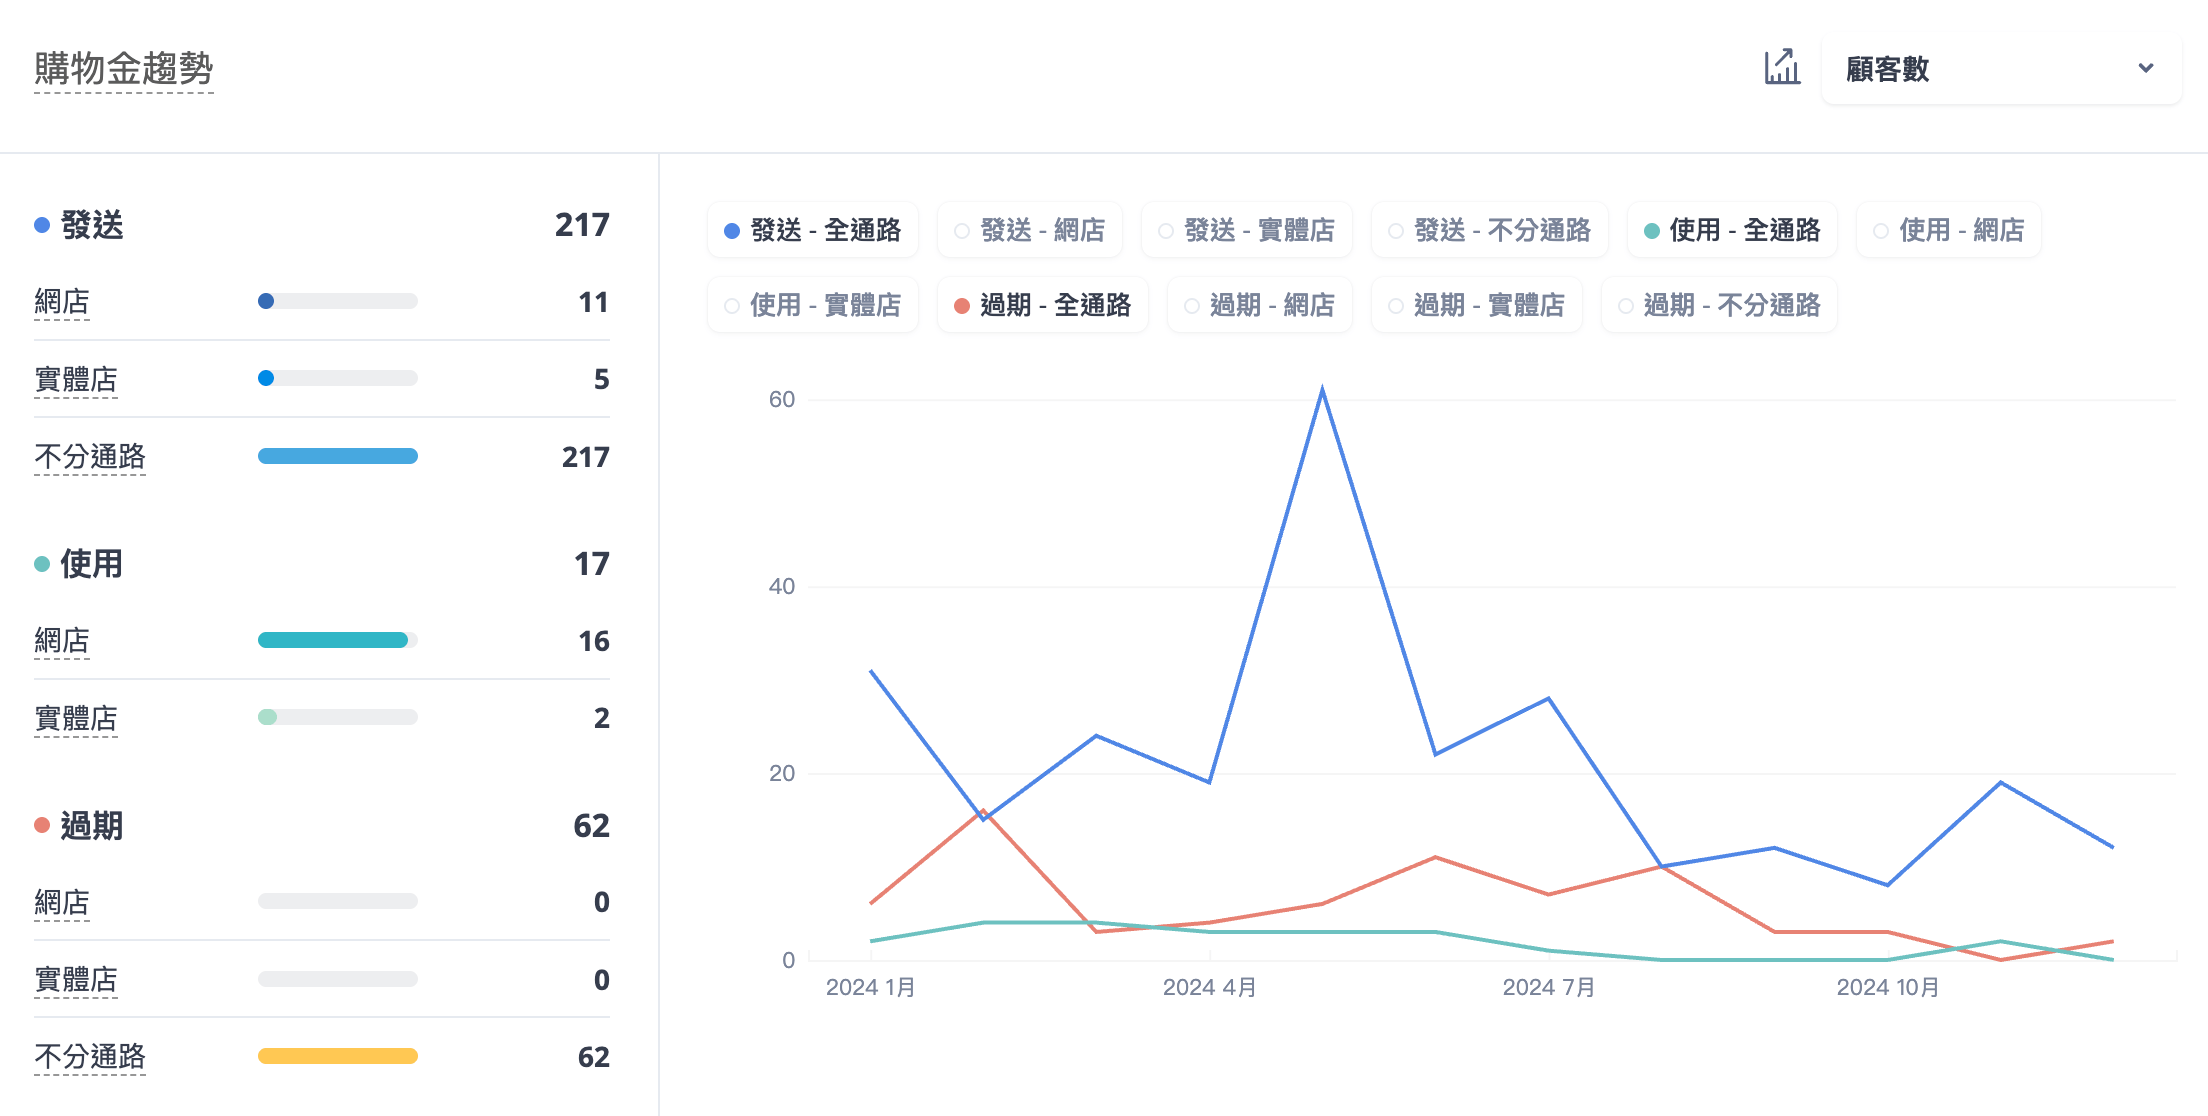The width and height of the screenshot is (2208, 1116).
Task: Enable the 過期 - 實體店 legend series
Action: point(1477,305)
